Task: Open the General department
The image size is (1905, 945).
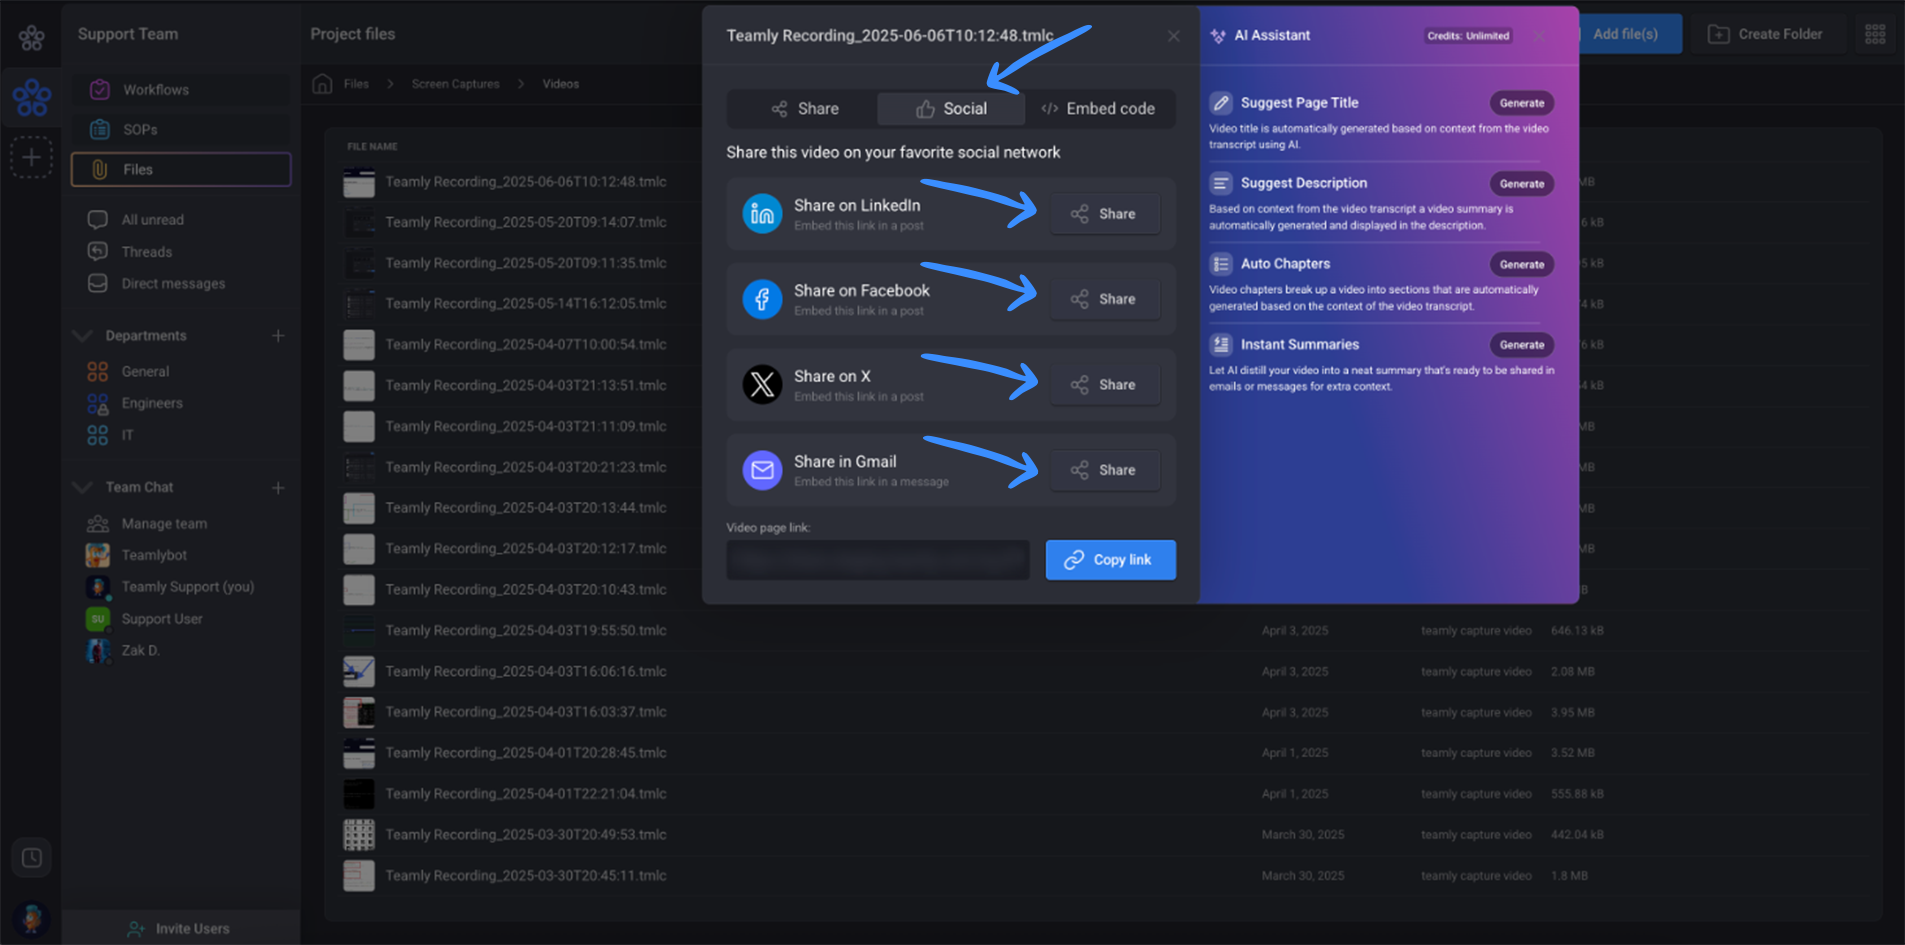Action: 145,372
